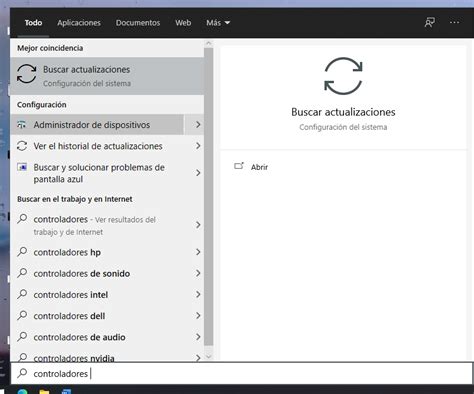Viewport: 474px width, 394px height.
Task: Switch to the Documentos tab
Action: (x=138, y=23)
